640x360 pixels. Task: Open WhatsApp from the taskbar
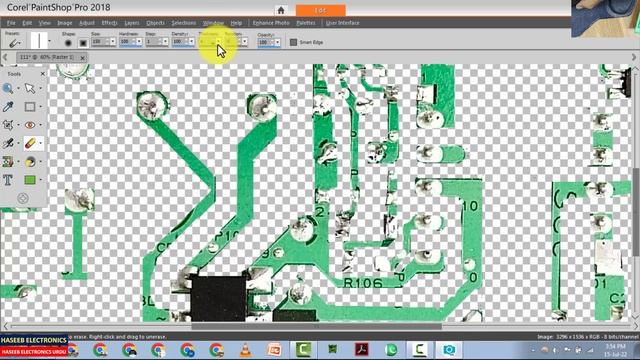[391, 350]
